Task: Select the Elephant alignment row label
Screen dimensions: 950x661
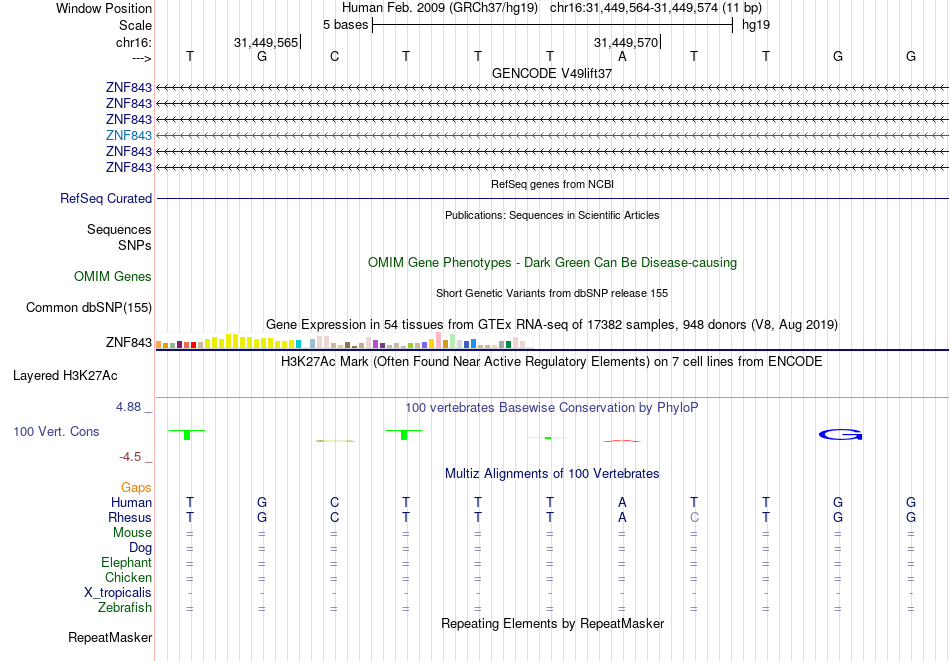Action: [x=127, y=562]
